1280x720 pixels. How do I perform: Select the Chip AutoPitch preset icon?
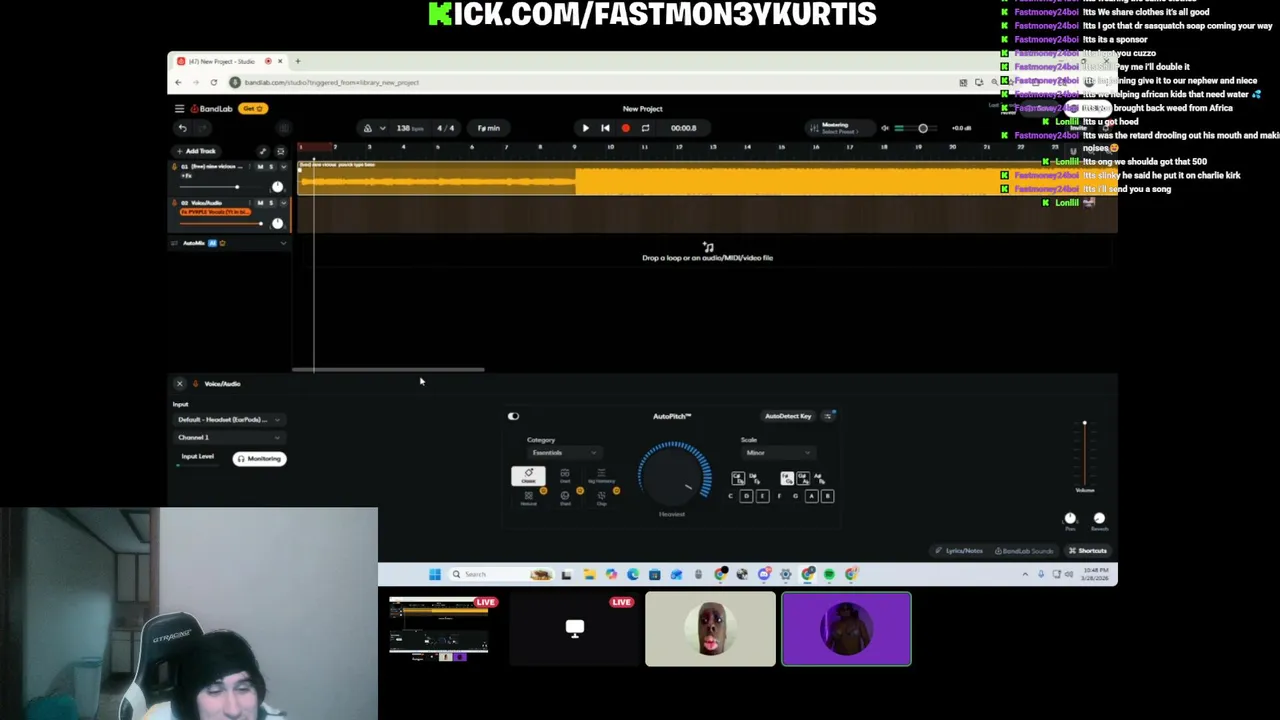pyautogui.click(x=601, y=497)
